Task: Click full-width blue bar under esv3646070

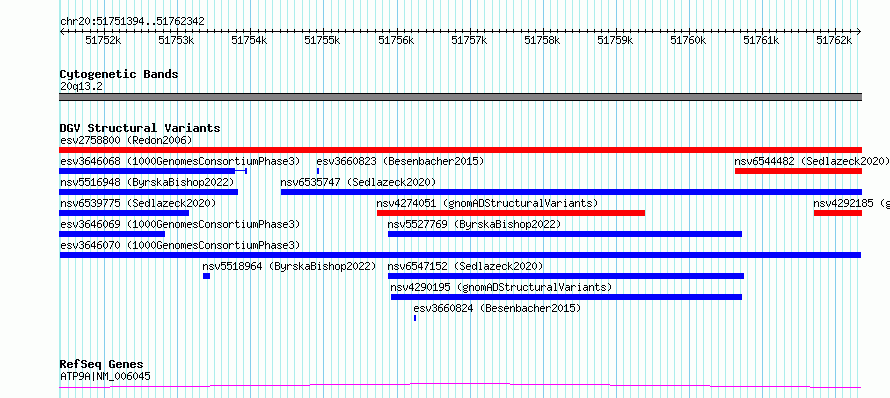Action: (x=460, y=254)
